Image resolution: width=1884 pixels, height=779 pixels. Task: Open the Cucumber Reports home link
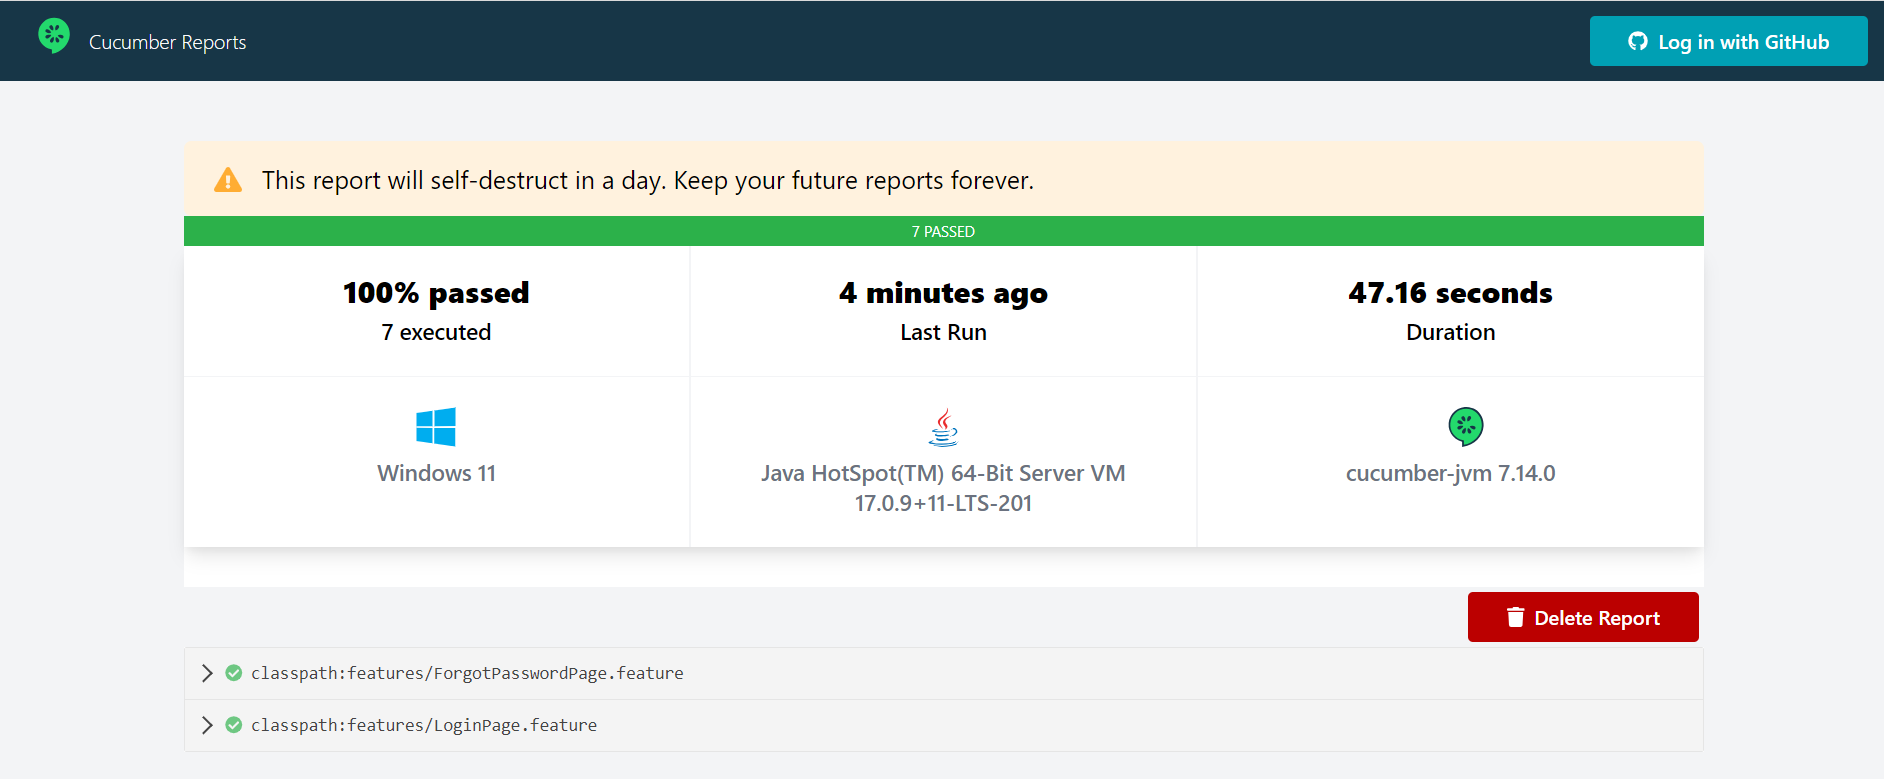167,42
